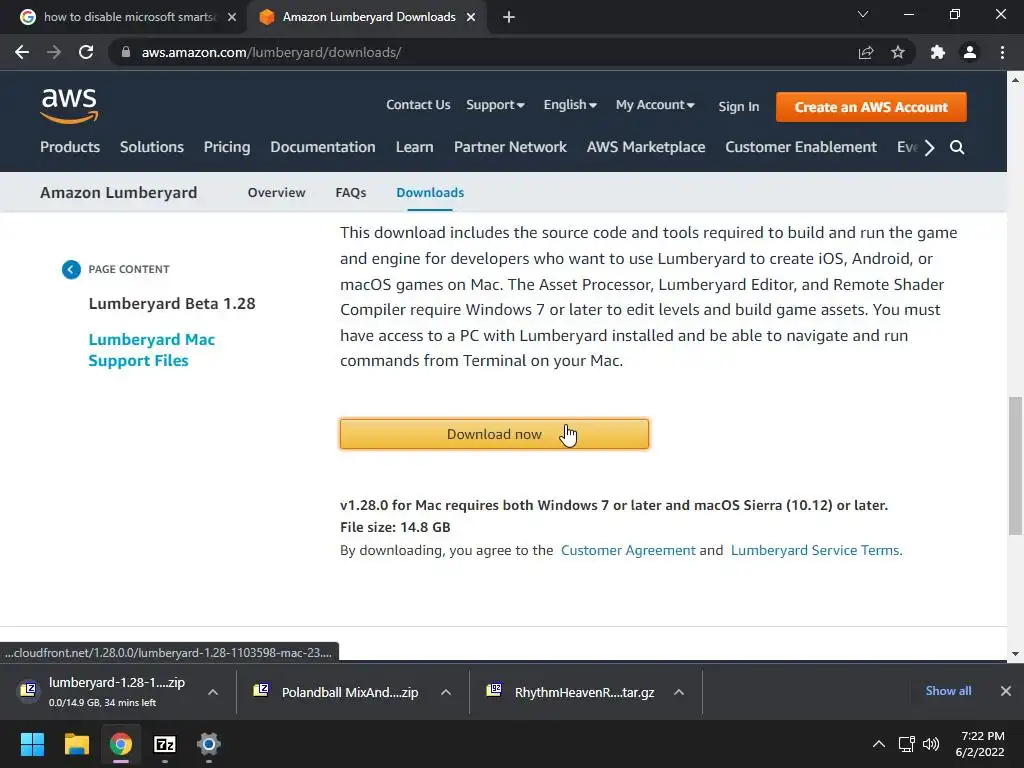
Task: Open the Polandball zip download options arrow
Action: pyautogui.click(x=446, y=692)
